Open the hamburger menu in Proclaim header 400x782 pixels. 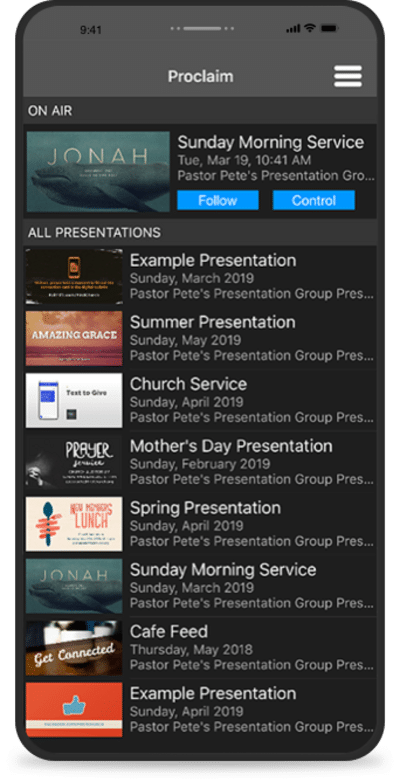348,76
